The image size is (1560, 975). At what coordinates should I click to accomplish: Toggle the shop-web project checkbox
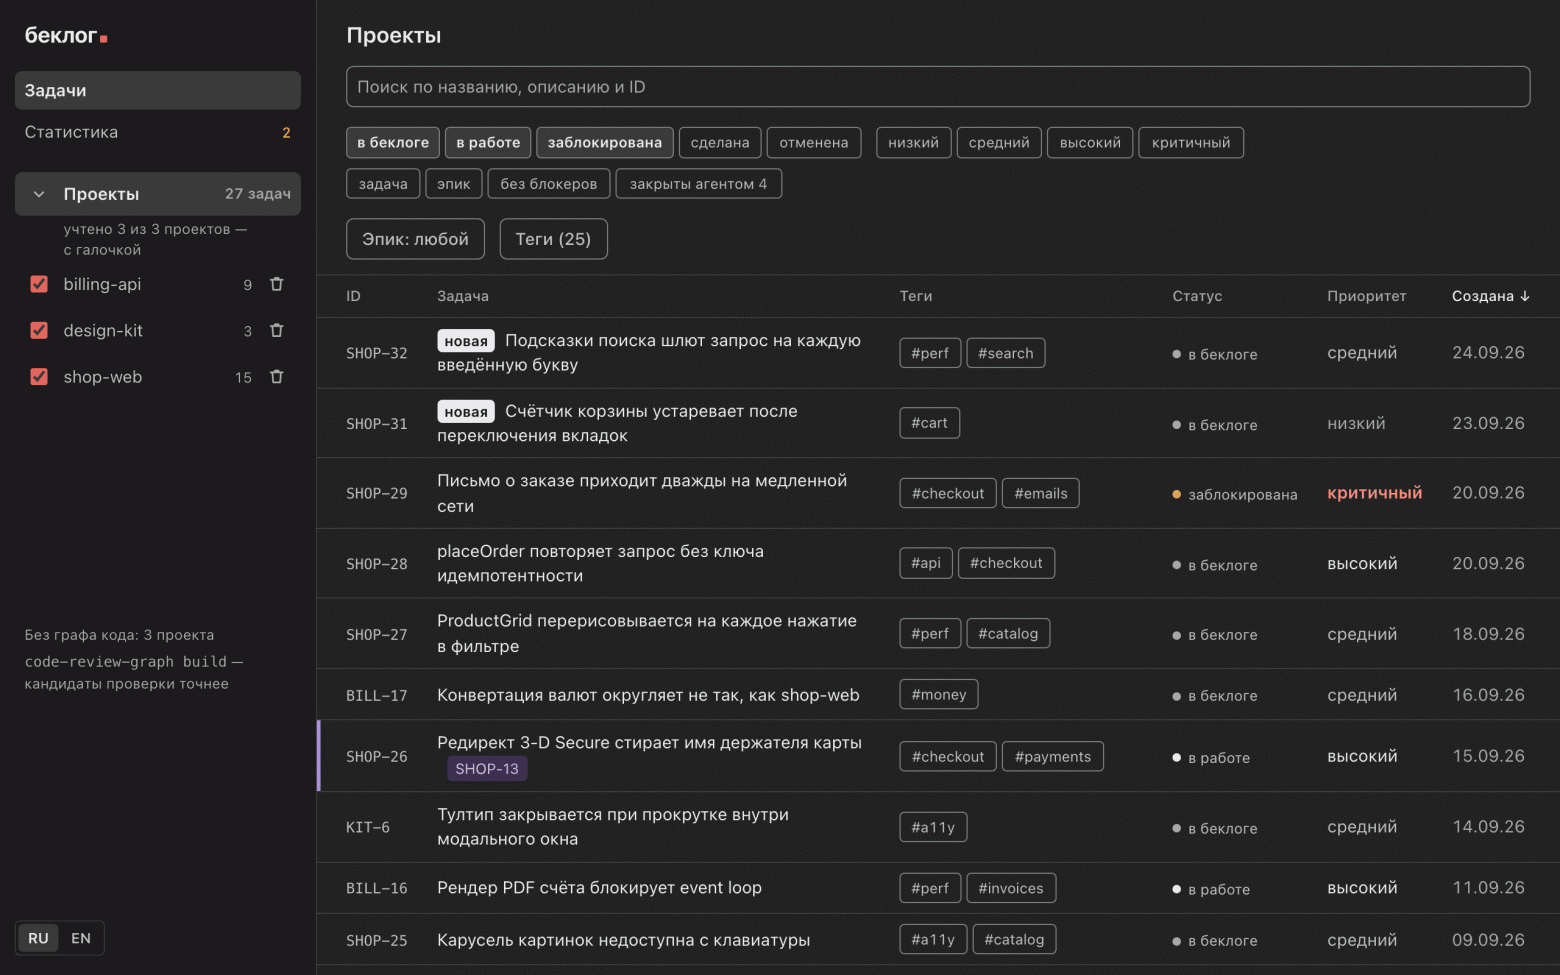(39, 377)
